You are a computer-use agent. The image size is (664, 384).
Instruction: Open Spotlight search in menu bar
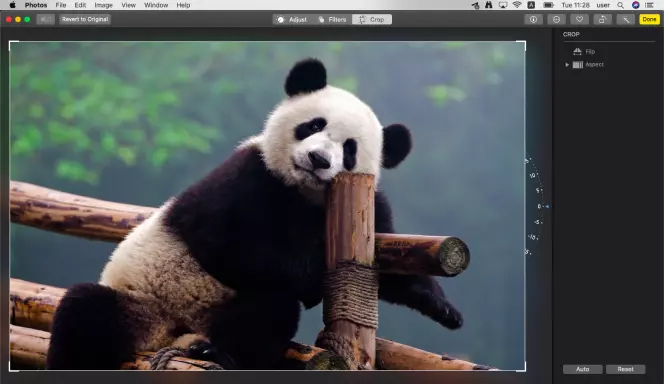(620, 5)
